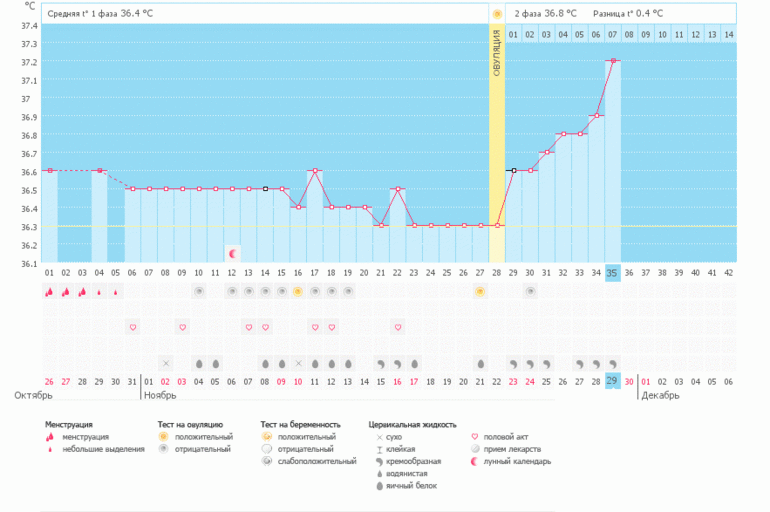Click the positive ovulation test icon on day 27

click(x=480, y=291)
